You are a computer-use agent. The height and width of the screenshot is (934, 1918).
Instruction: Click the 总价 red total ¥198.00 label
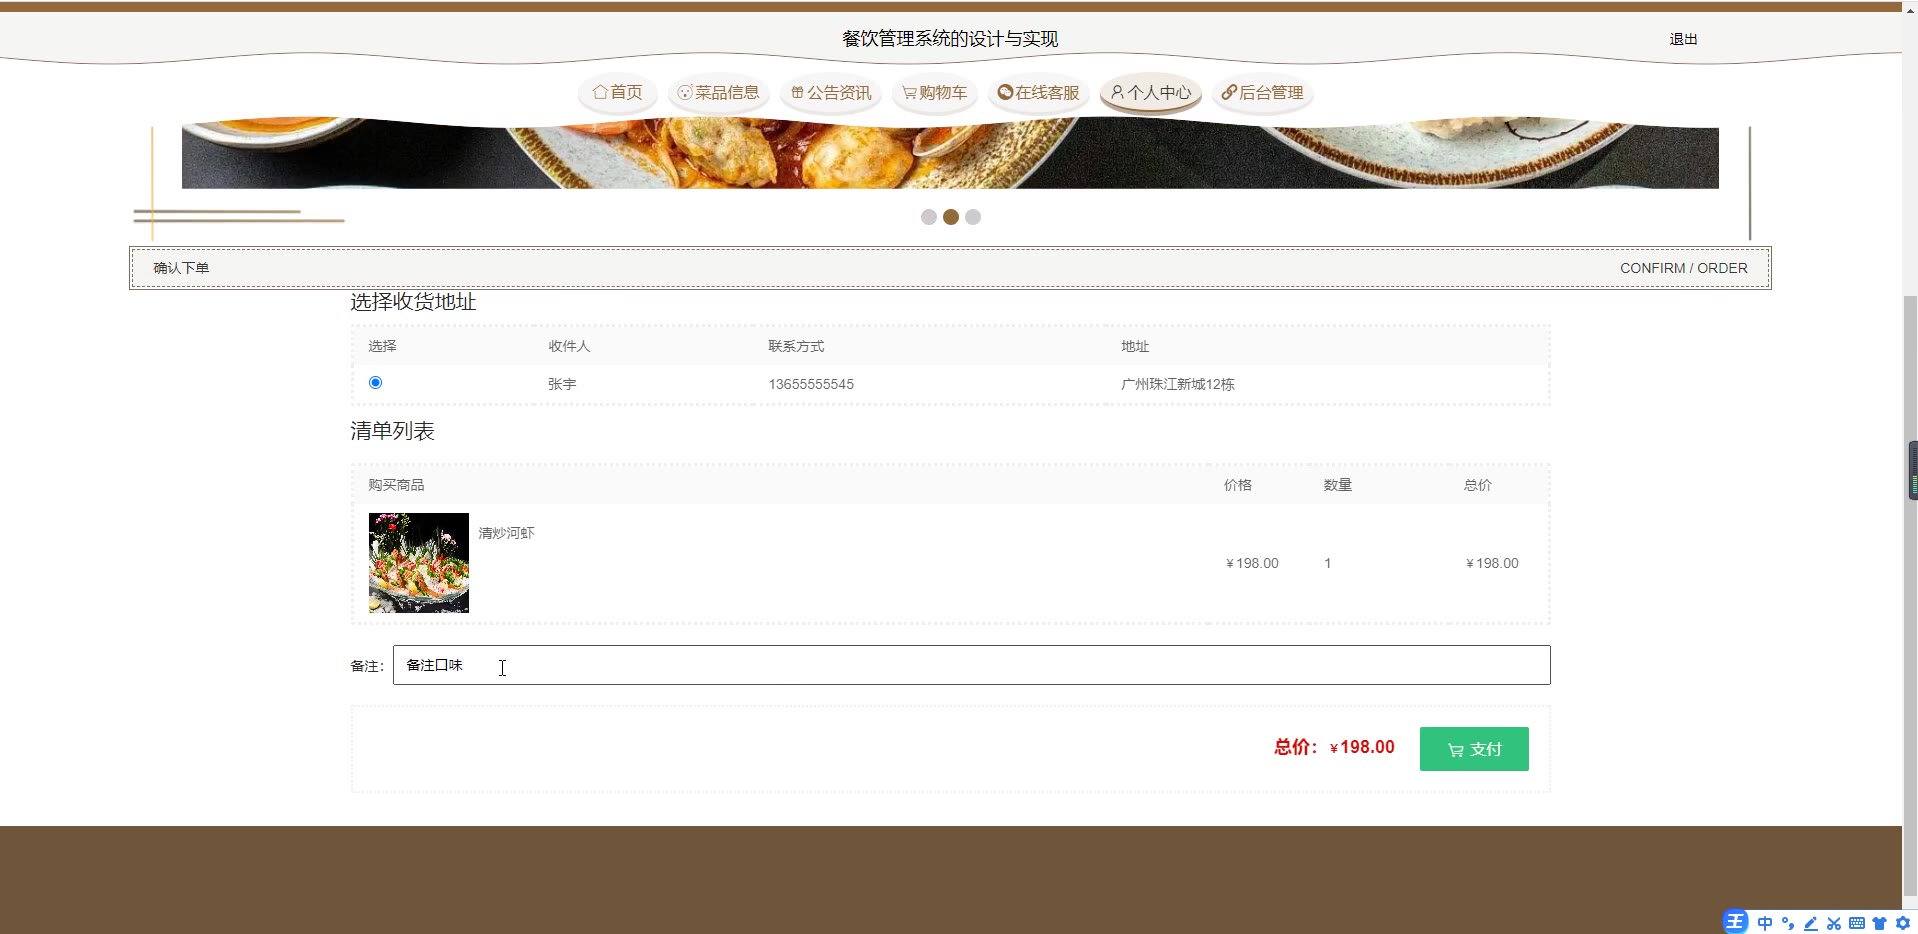(1334, 747)
